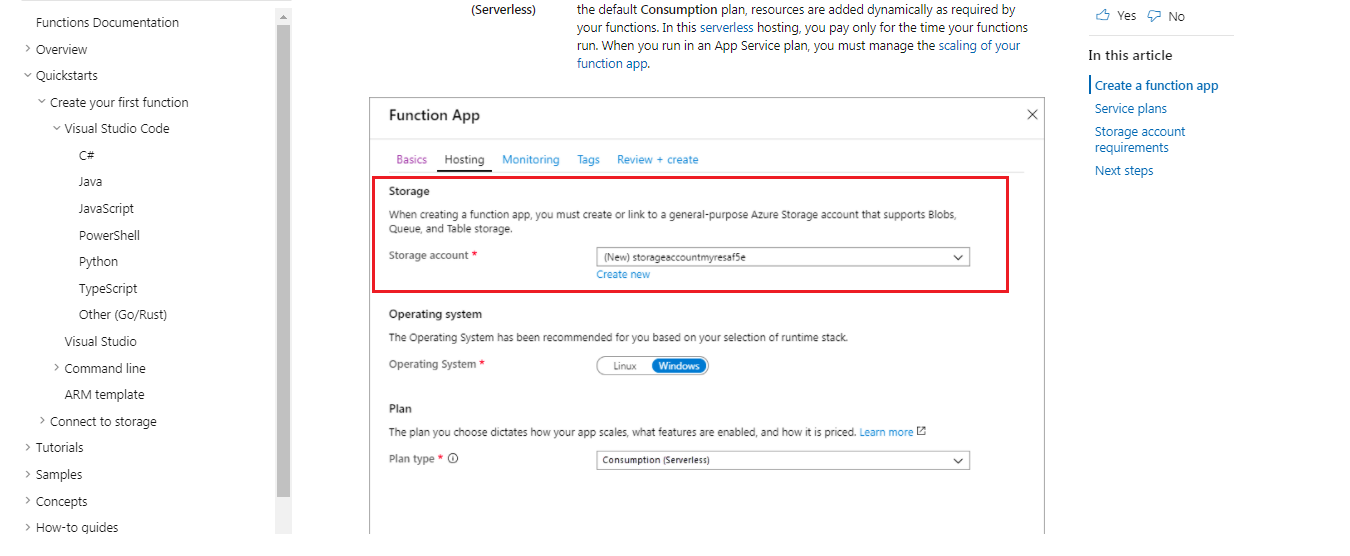Expand the How-to guides node
Viewport: 1350px width, 556px height.
(27, 528)
